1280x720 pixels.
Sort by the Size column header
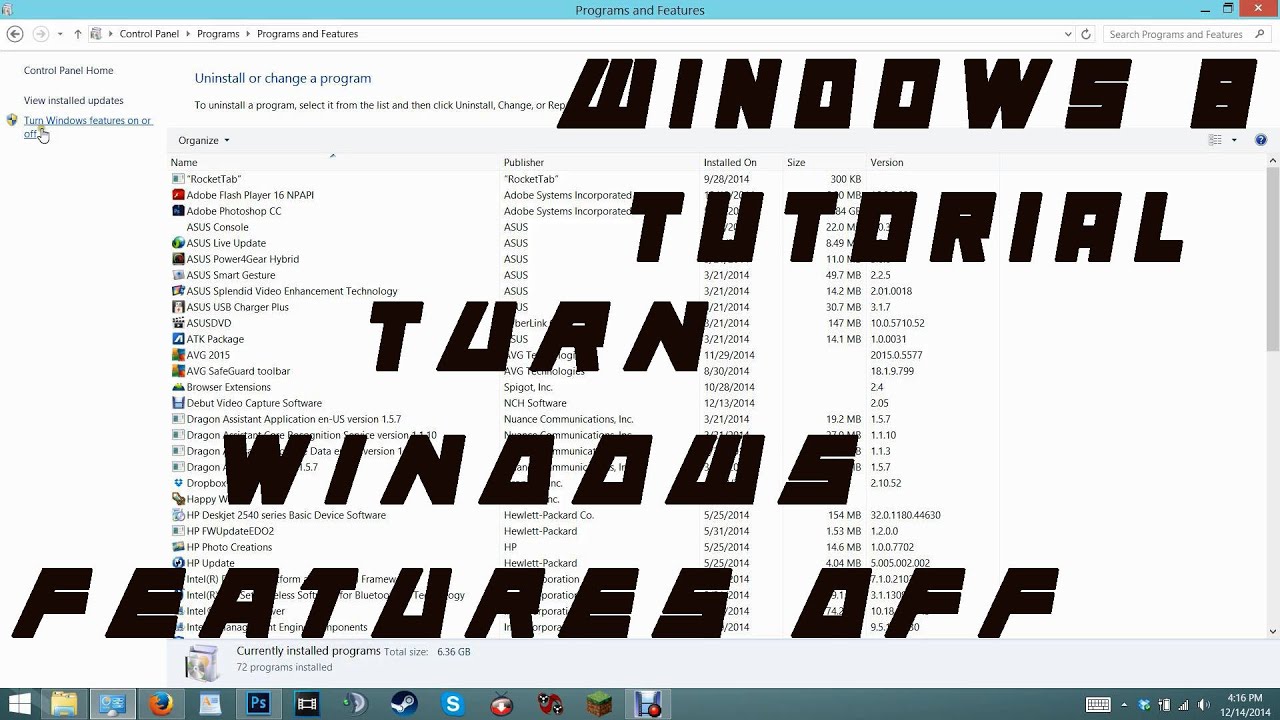click(x=825, y=162)
